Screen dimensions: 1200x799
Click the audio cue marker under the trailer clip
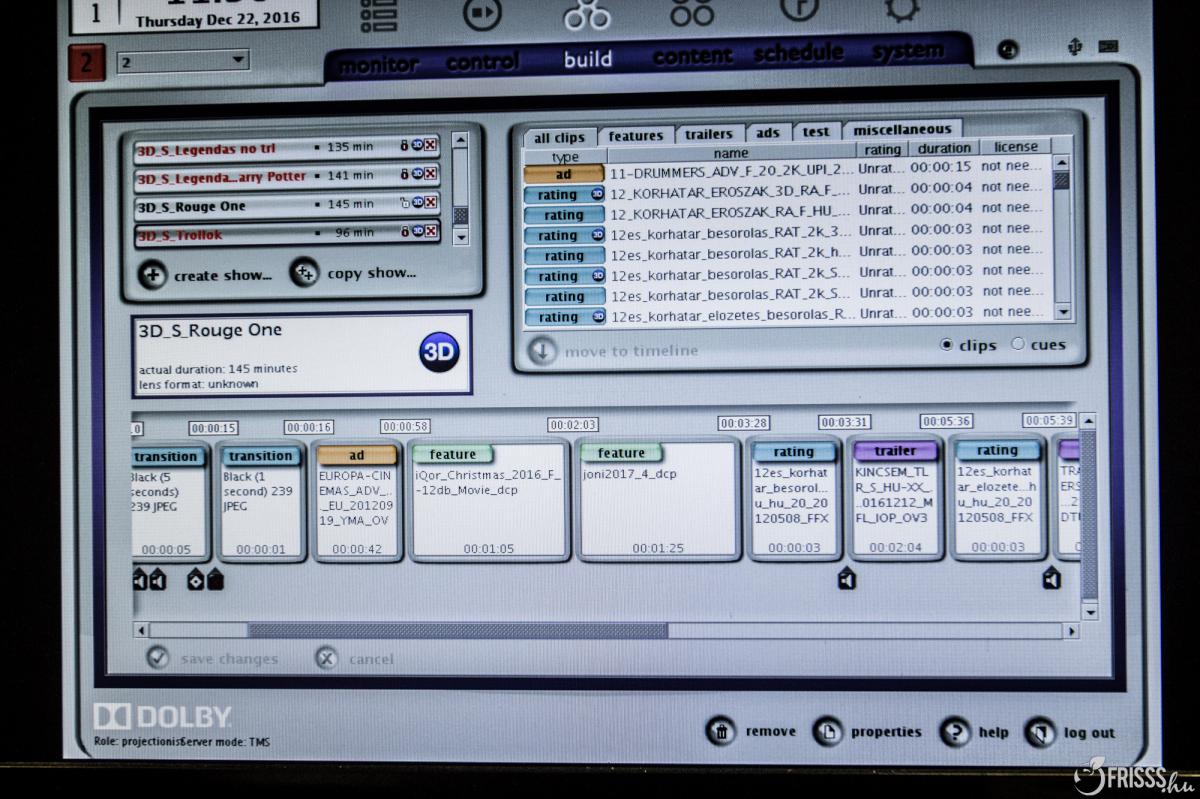(846, 579)
